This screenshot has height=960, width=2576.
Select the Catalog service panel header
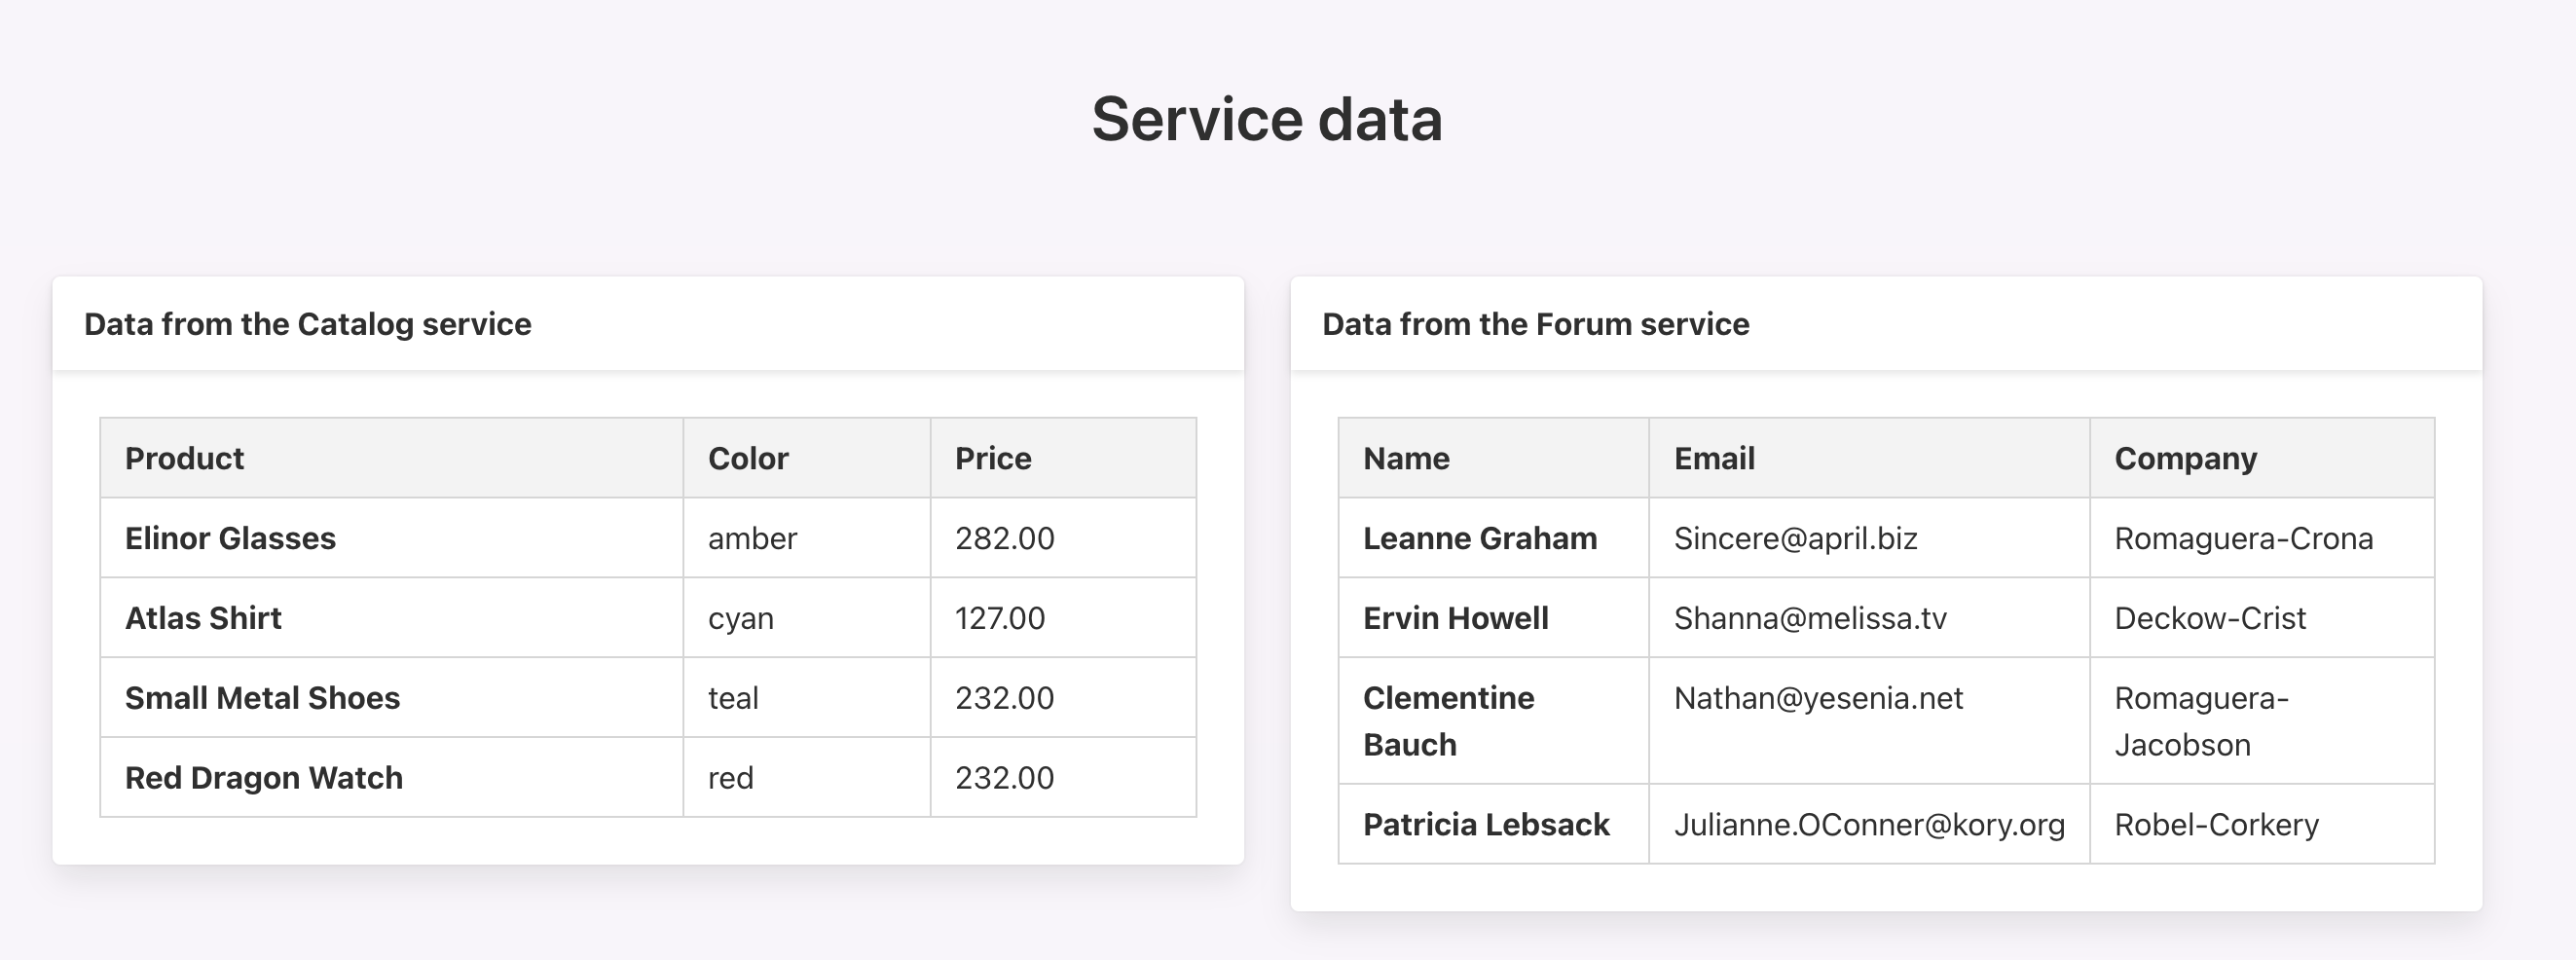(648, 324)
